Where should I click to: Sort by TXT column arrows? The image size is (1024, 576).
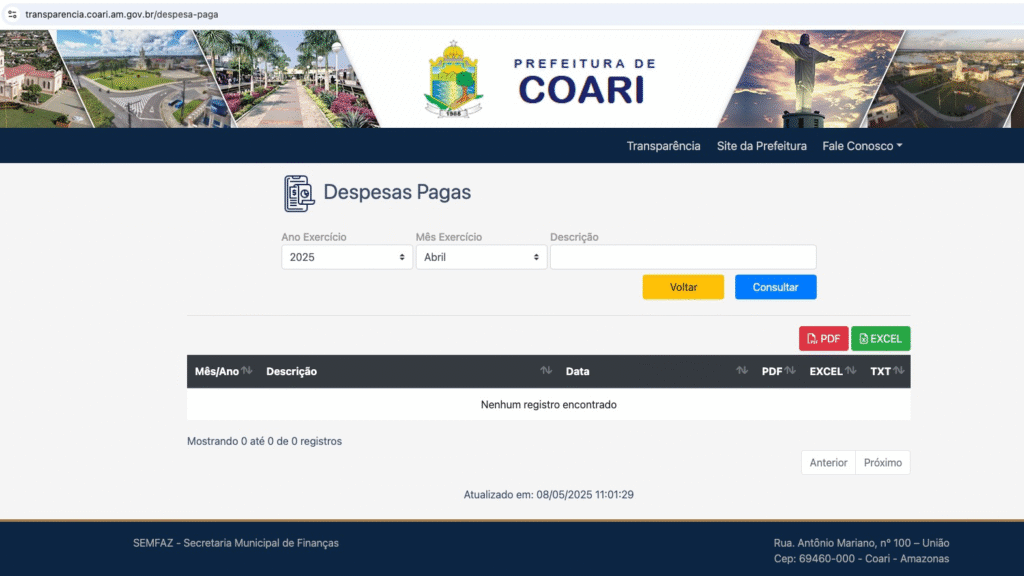tap(899, 370)
